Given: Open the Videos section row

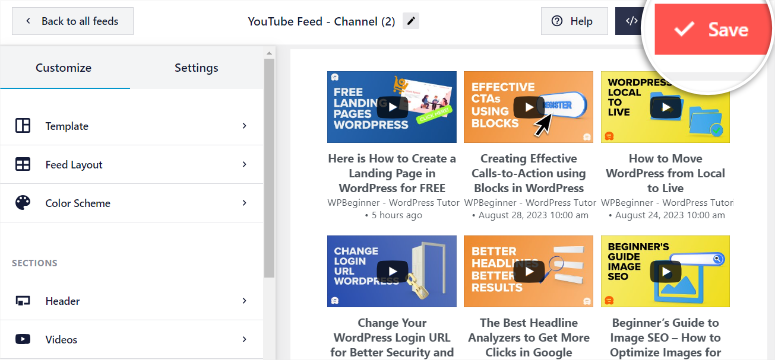Looking at the screenshot, I should click(x=131, y=339).
